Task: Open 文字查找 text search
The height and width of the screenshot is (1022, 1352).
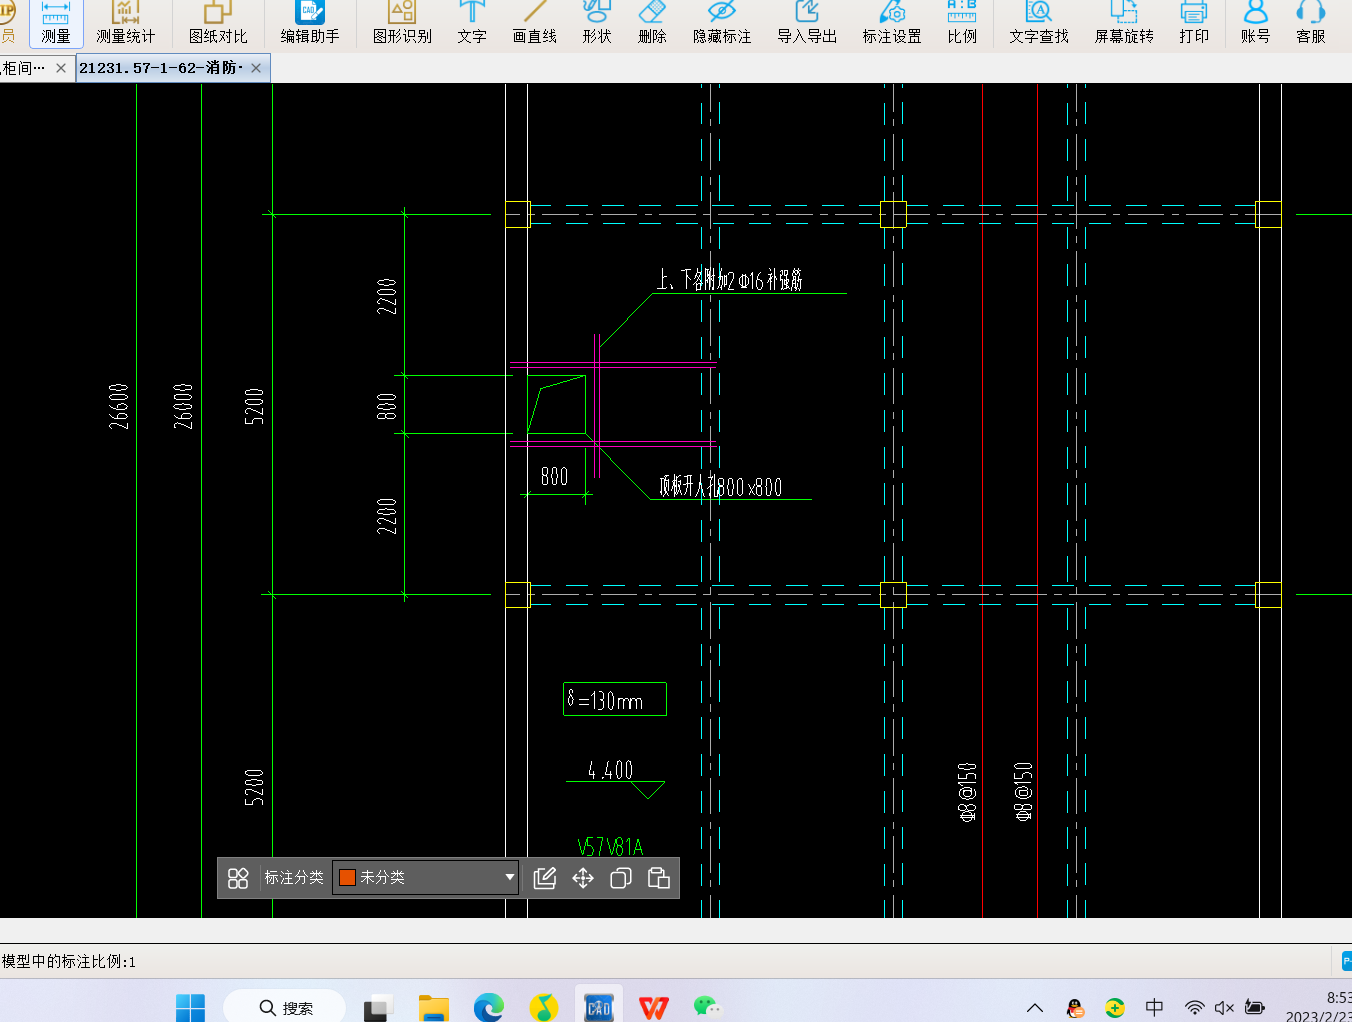Action: [x=1039, y=23]
